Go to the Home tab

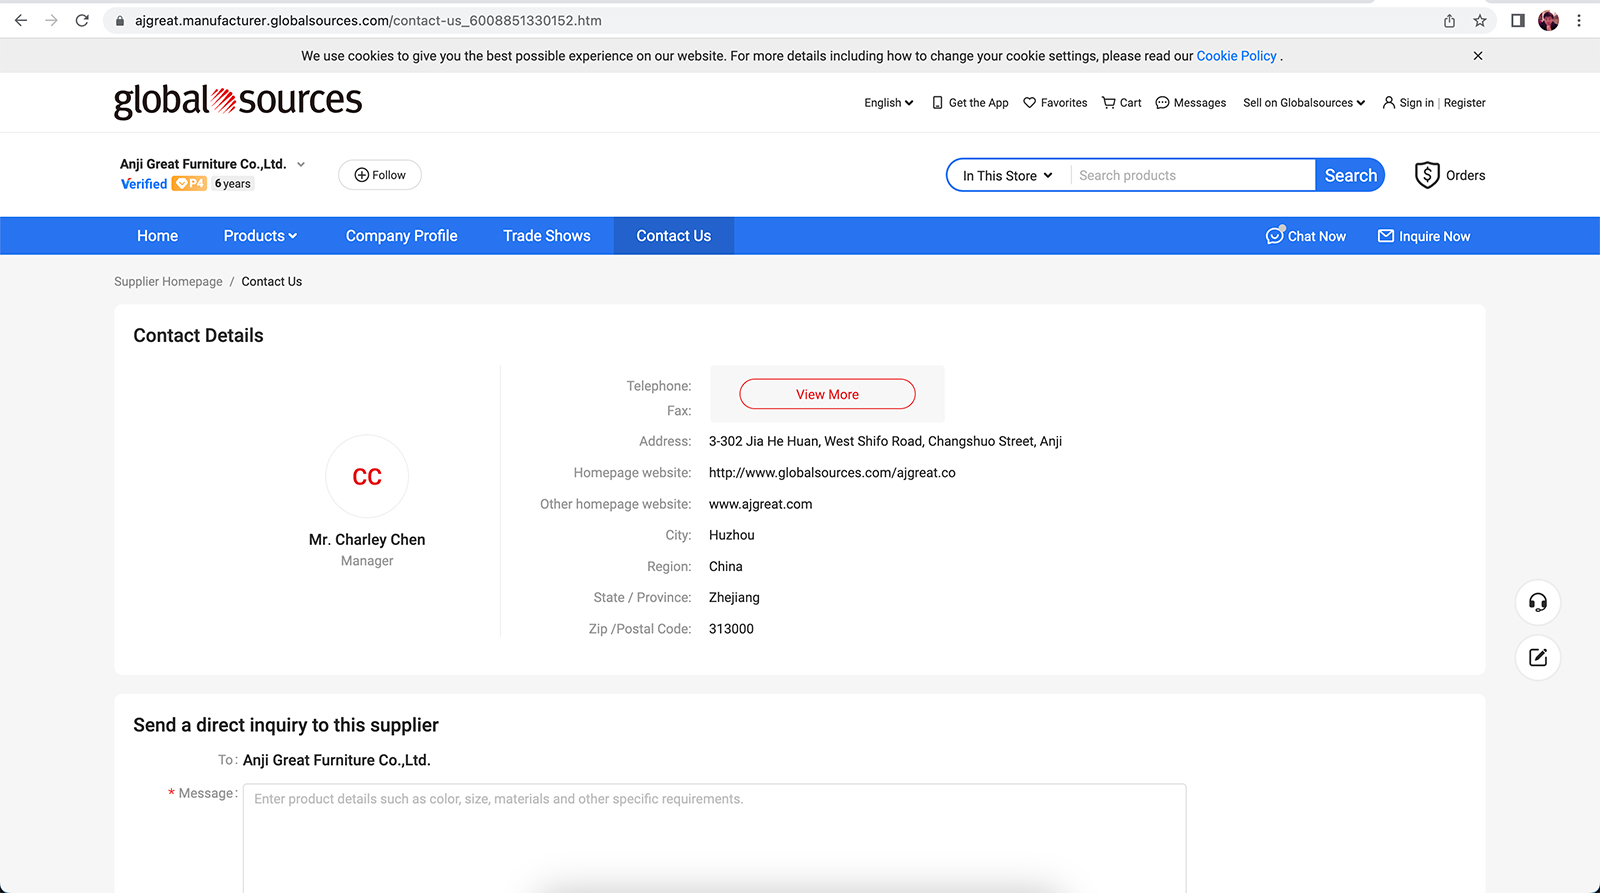point(157,236)
